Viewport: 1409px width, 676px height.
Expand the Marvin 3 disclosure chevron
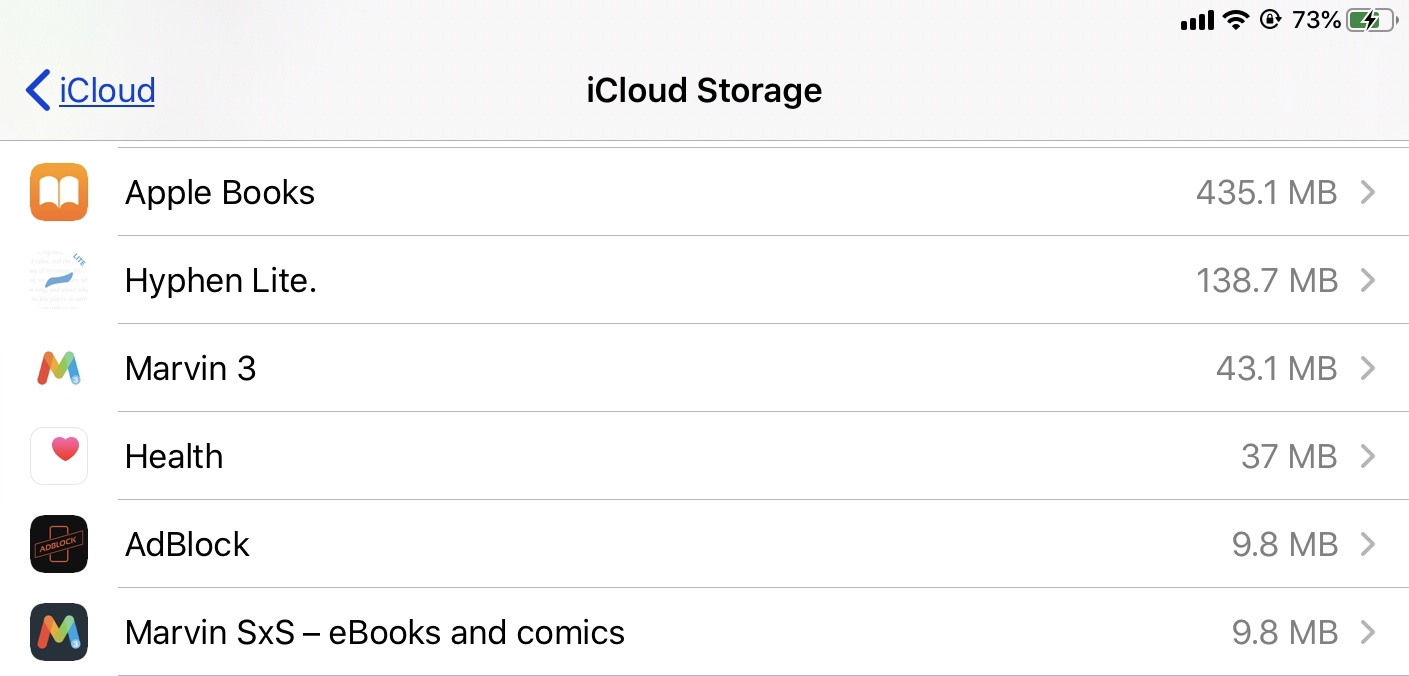coord(1368,368)
